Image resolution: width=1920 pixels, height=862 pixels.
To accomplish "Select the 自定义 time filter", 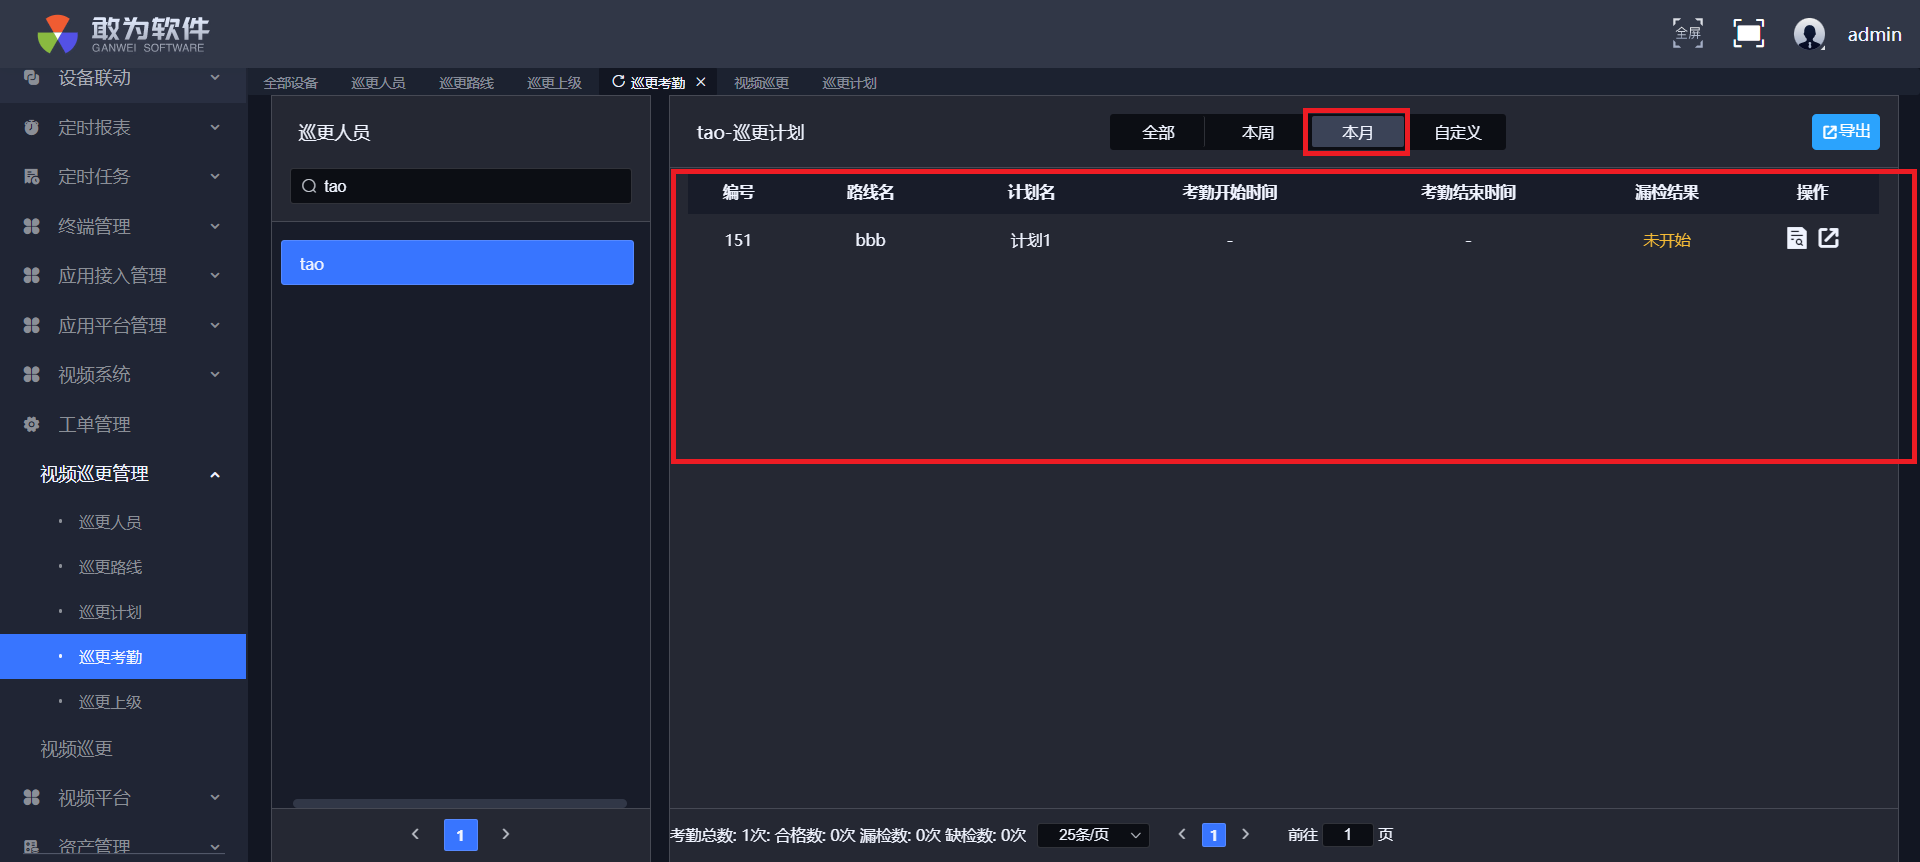I will click(1457, 132).
